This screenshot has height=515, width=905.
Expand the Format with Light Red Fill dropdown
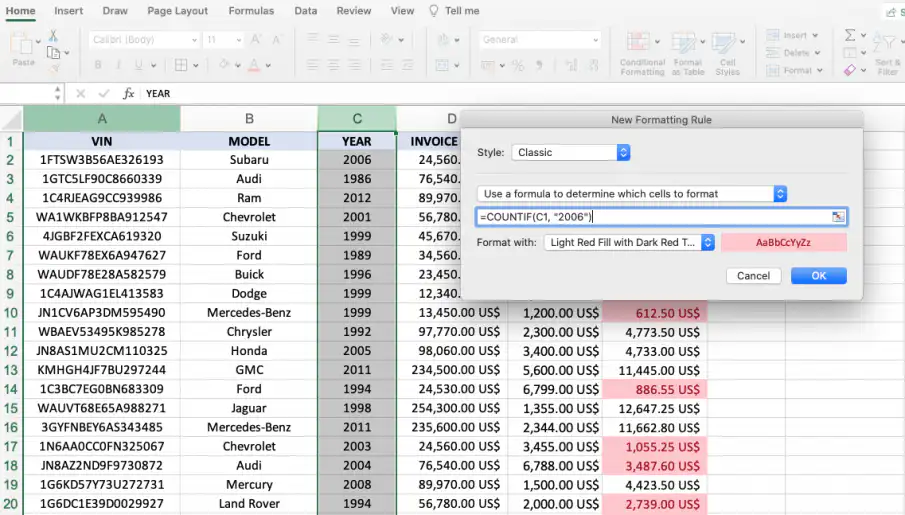630,242
